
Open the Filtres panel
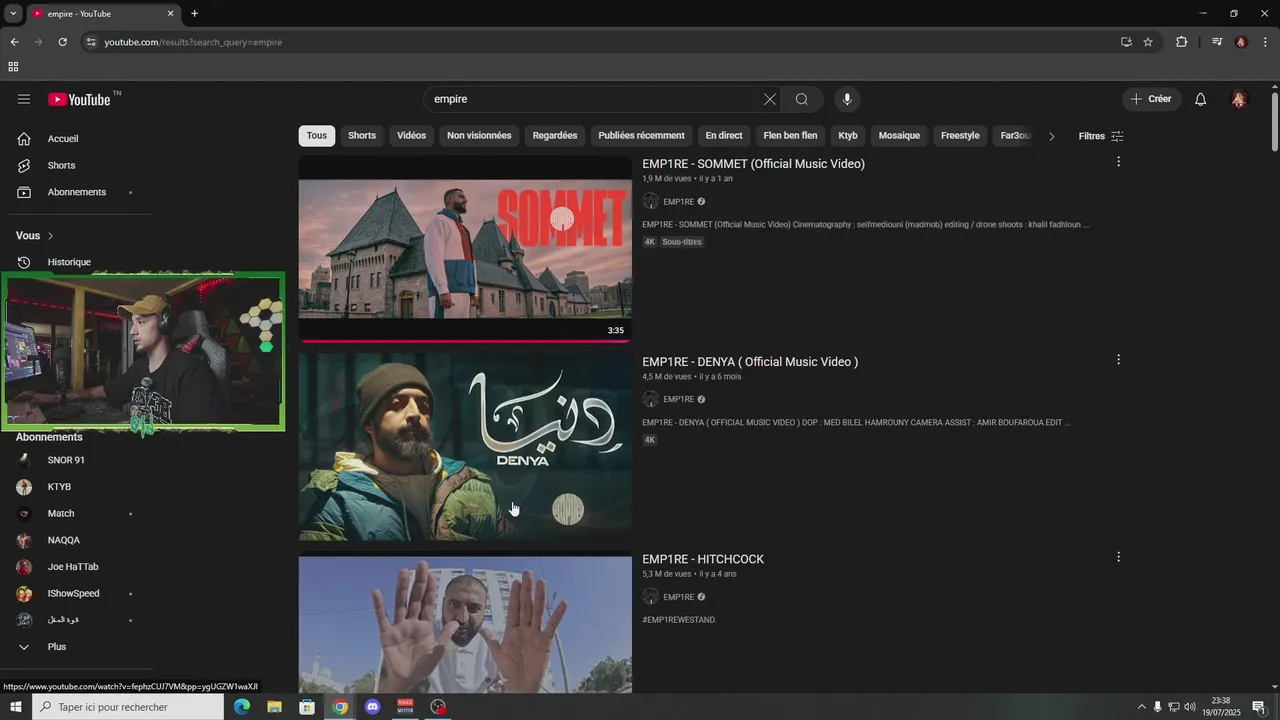click(x=1101, y=136)
